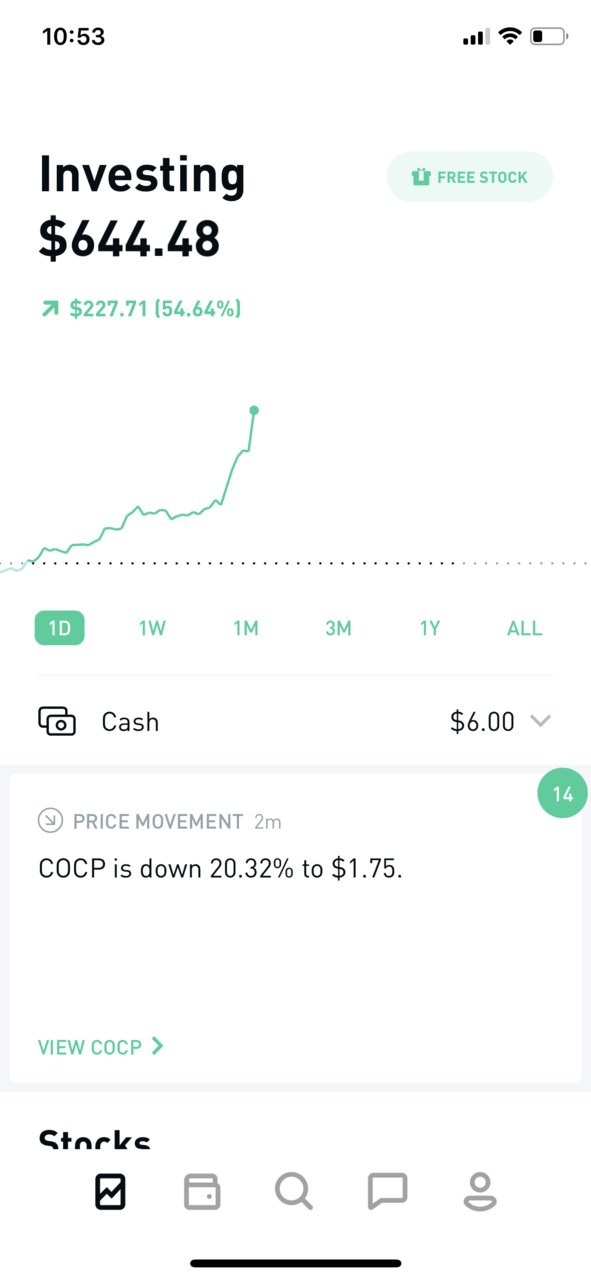Claim the FREE STOCK button
The height and width of the screenshot is (1280, 591).
pyautogui.click(x=470, y=177)
